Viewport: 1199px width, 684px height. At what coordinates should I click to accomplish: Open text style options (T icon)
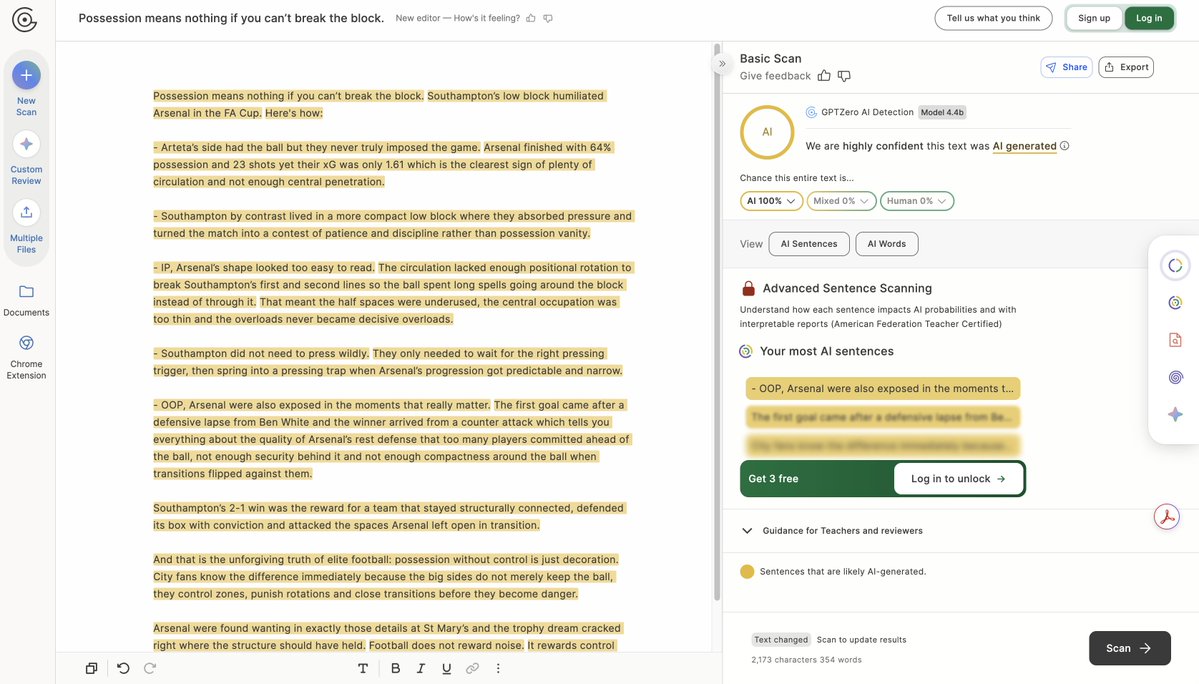[x=363, y=668]
